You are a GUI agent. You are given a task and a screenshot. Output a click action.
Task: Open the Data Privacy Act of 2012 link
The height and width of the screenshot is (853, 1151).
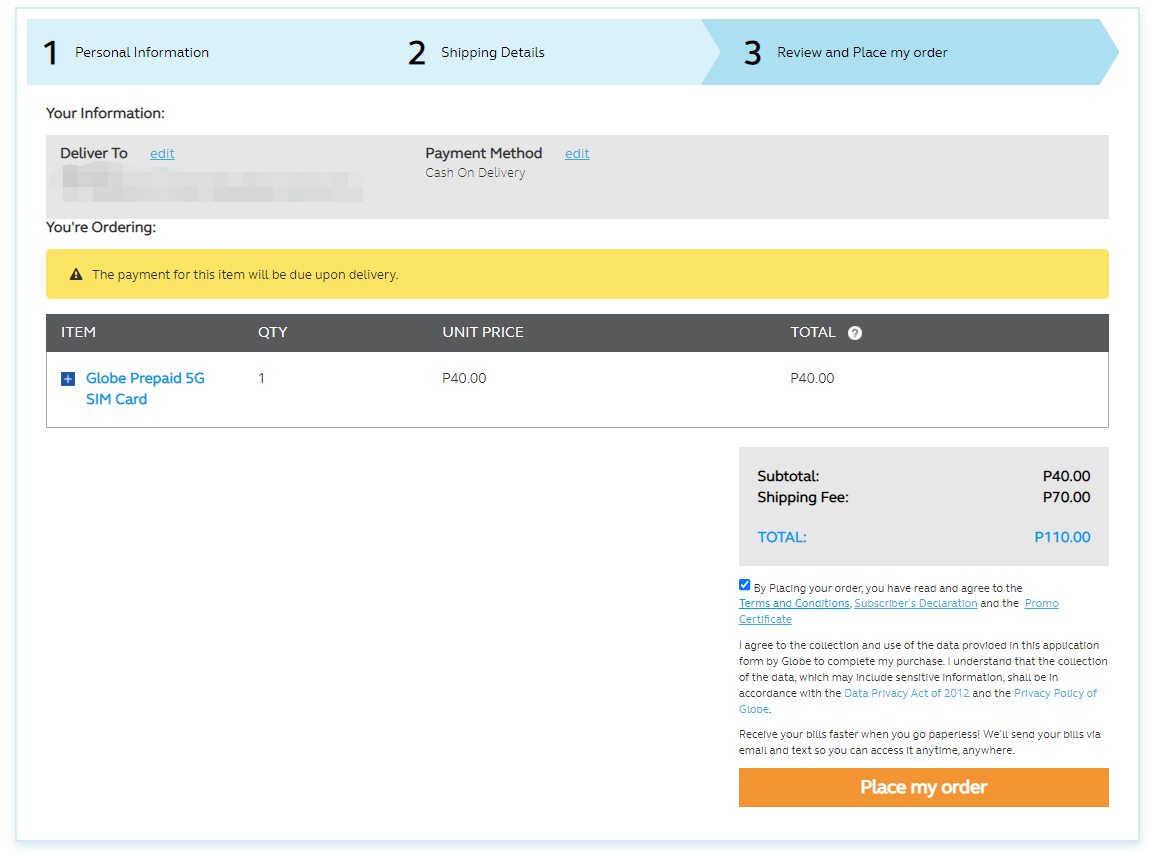point(907,693)
